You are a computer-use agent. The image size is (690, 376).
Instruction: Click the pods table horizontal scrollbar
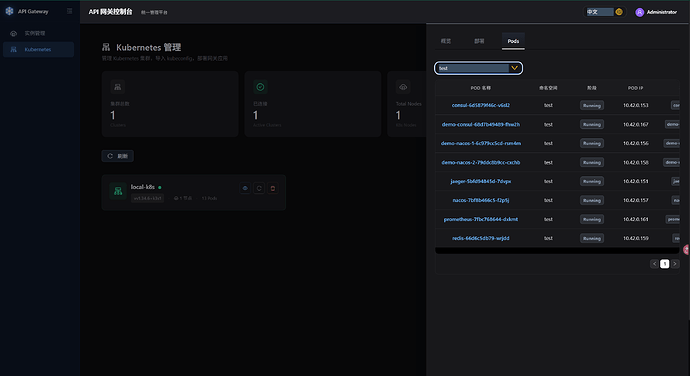tap(557, 251)
